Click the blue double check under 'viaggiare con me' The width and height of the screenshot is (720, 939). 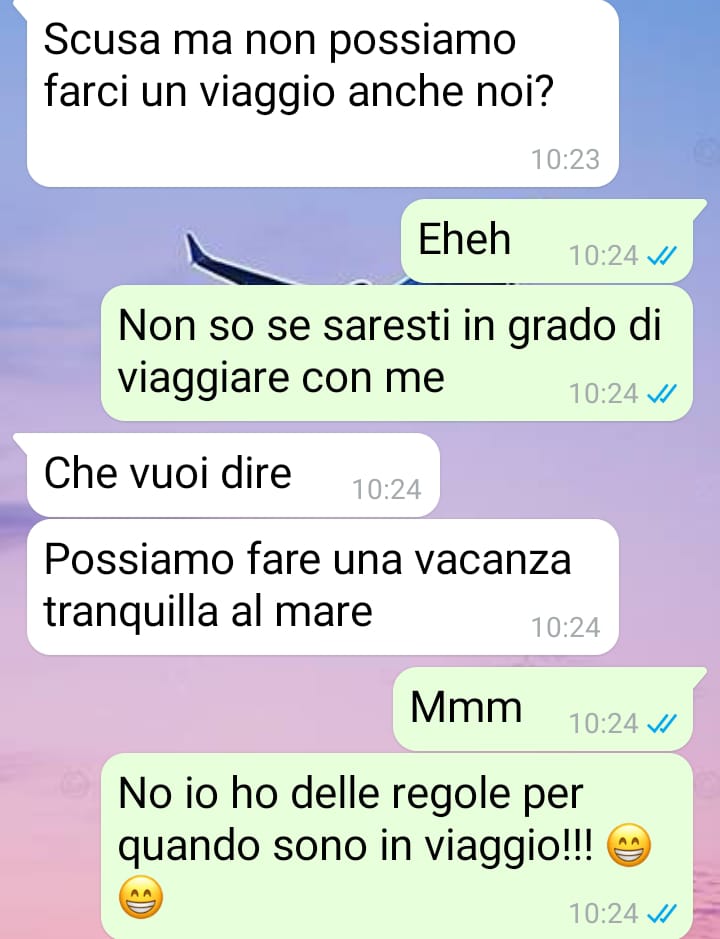tap(662, 394)
